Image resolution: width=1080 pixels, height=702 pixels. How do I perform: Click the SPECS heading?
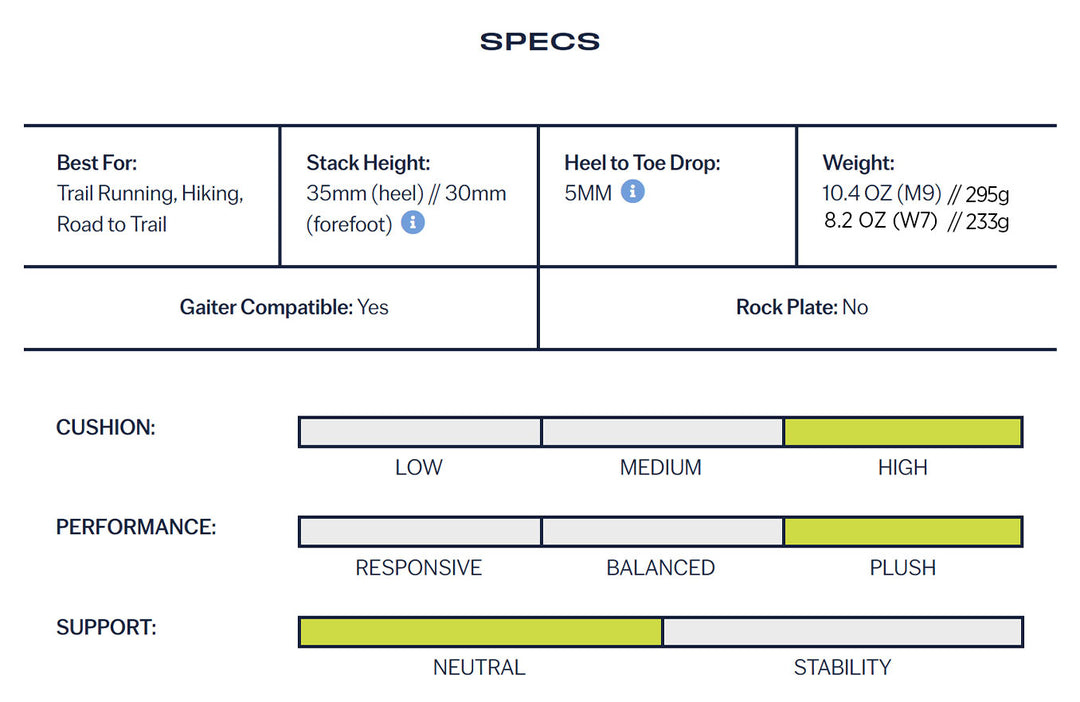click(540, 42)
